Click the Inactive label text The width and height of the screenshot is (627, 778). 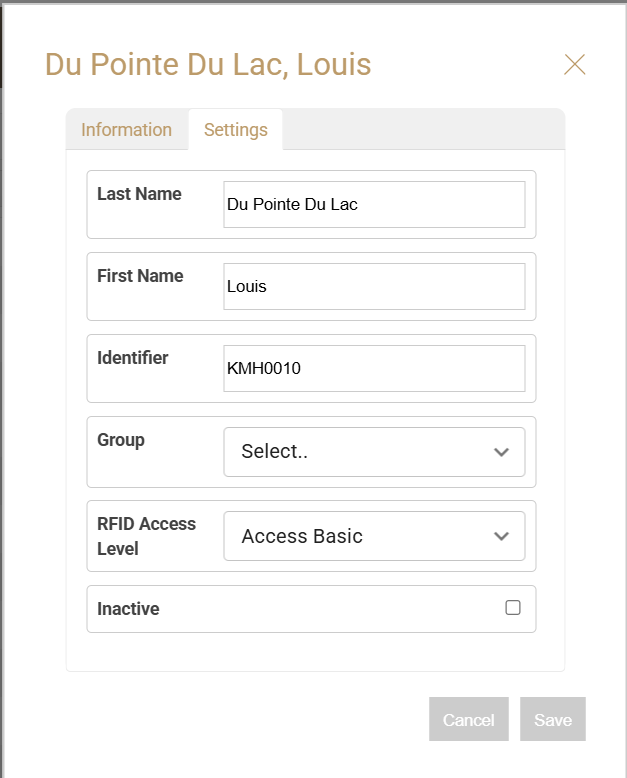click(128, 608)
